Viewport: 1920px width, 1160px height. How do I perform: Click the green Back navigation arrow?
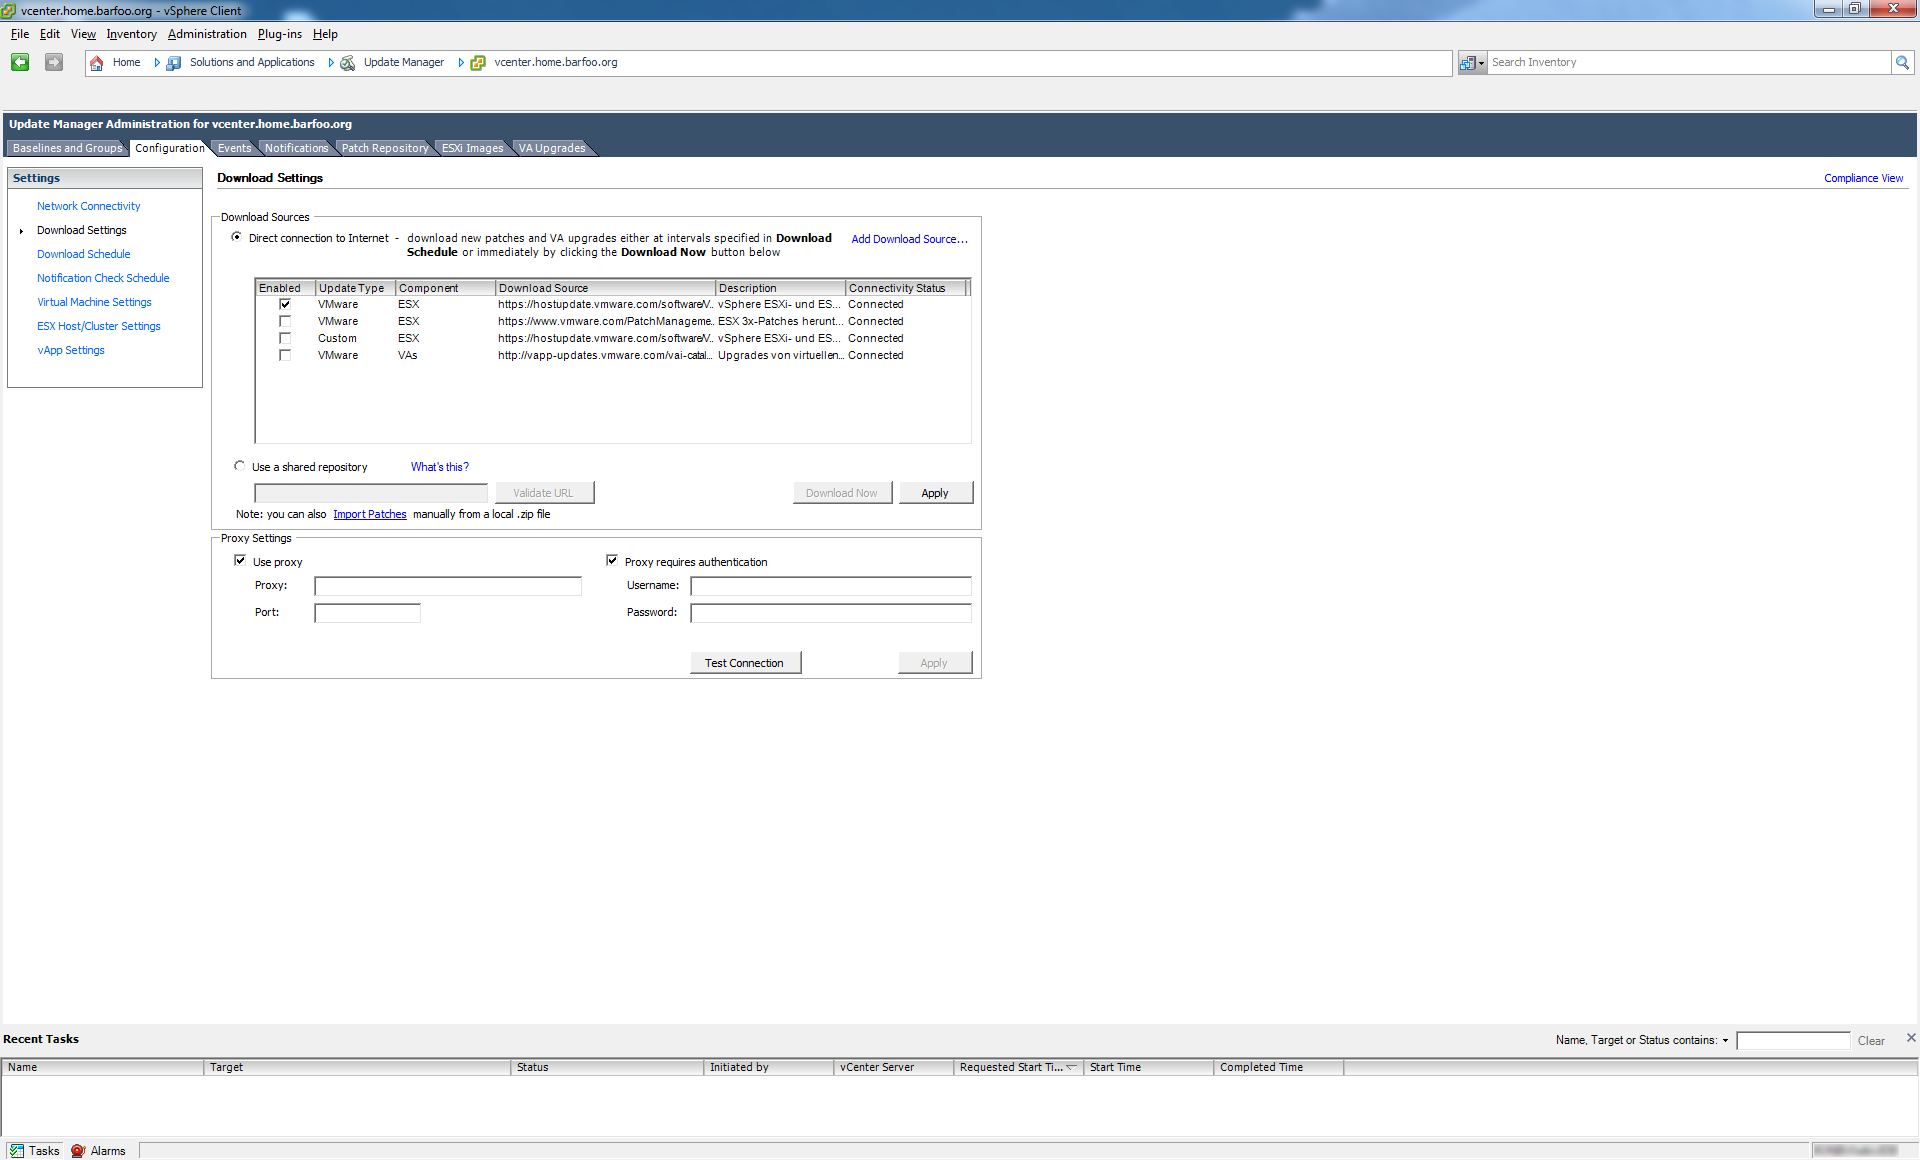(20, 62)
